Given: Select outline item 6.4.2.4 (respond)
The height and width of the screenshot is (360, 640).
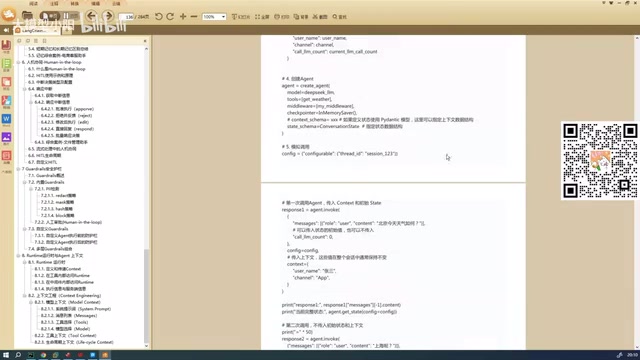Looking at the screenshot, I should [67, 129].
